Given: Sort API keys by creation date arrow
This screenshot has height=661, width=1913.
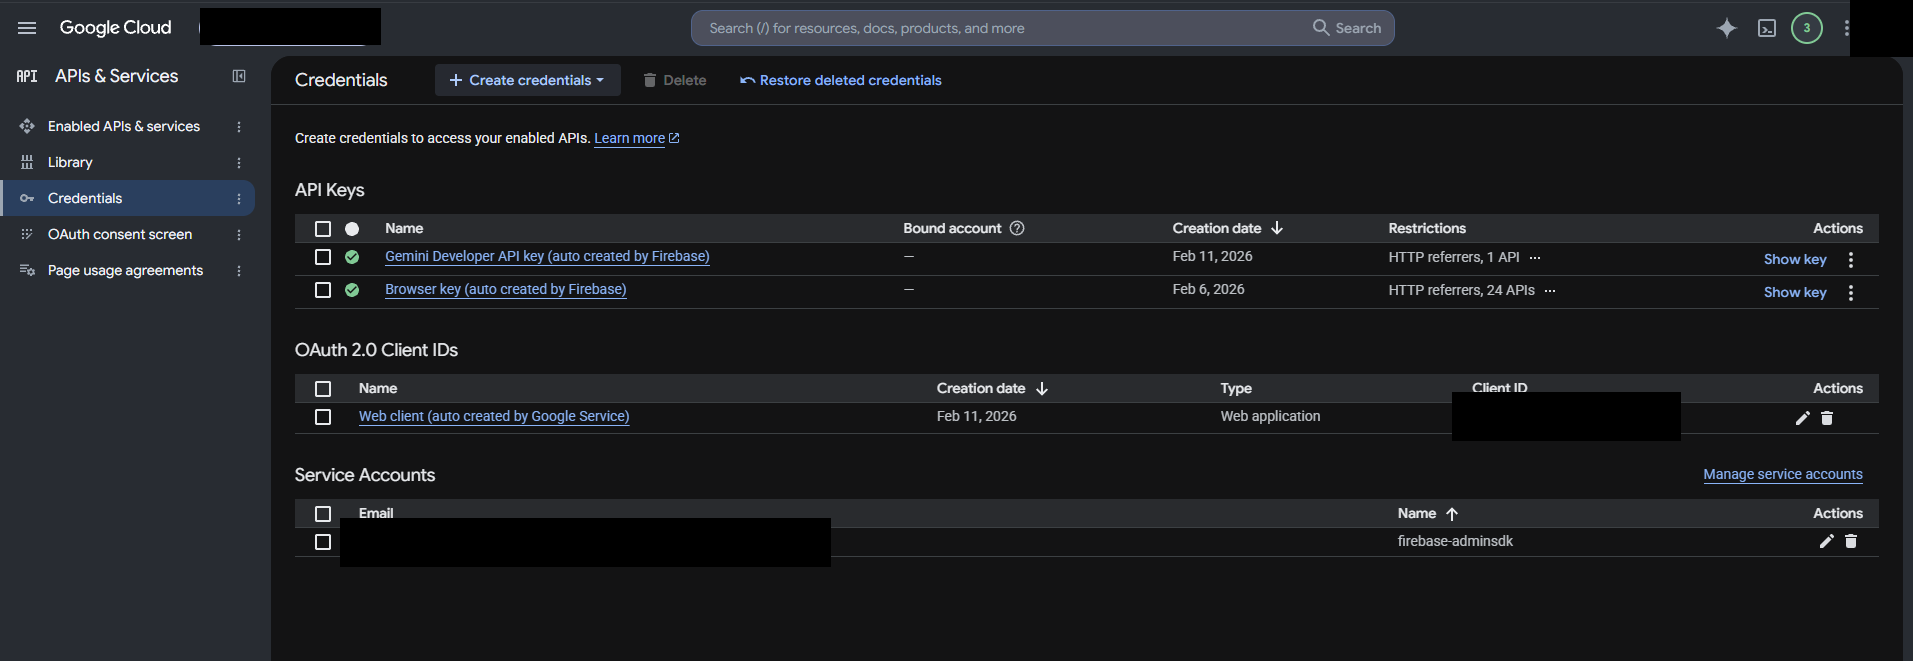Looking at the screenshot, I should pyautogui.click(x=1277, y=228).
